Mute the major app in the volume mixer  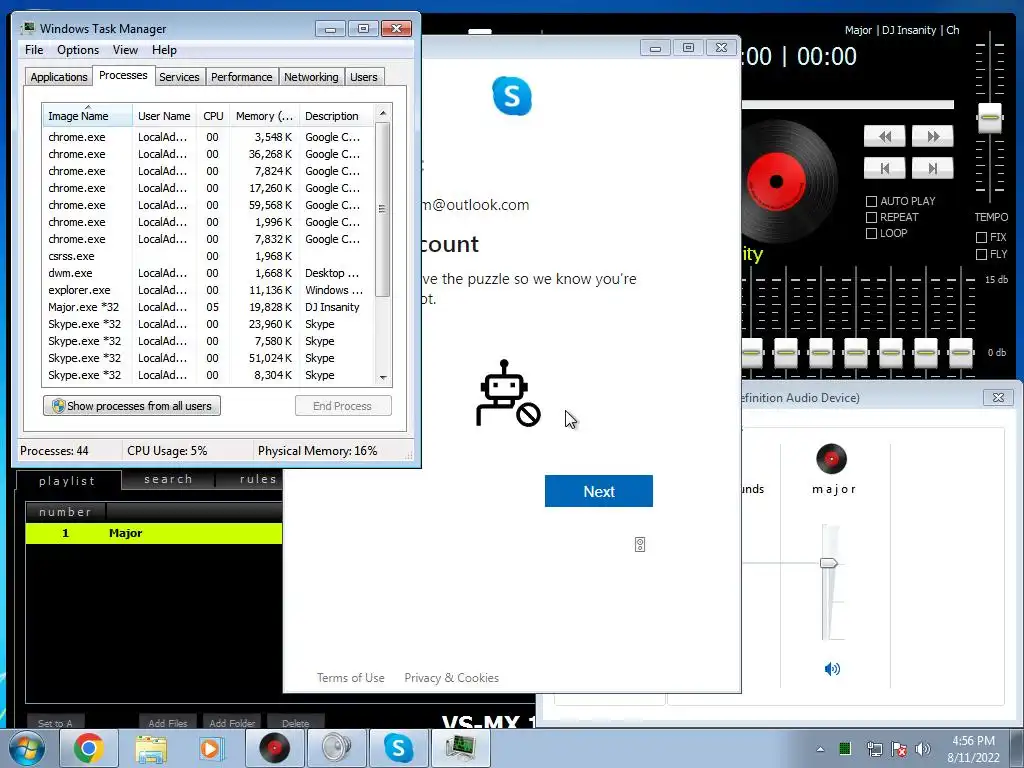tap(832, 669)
